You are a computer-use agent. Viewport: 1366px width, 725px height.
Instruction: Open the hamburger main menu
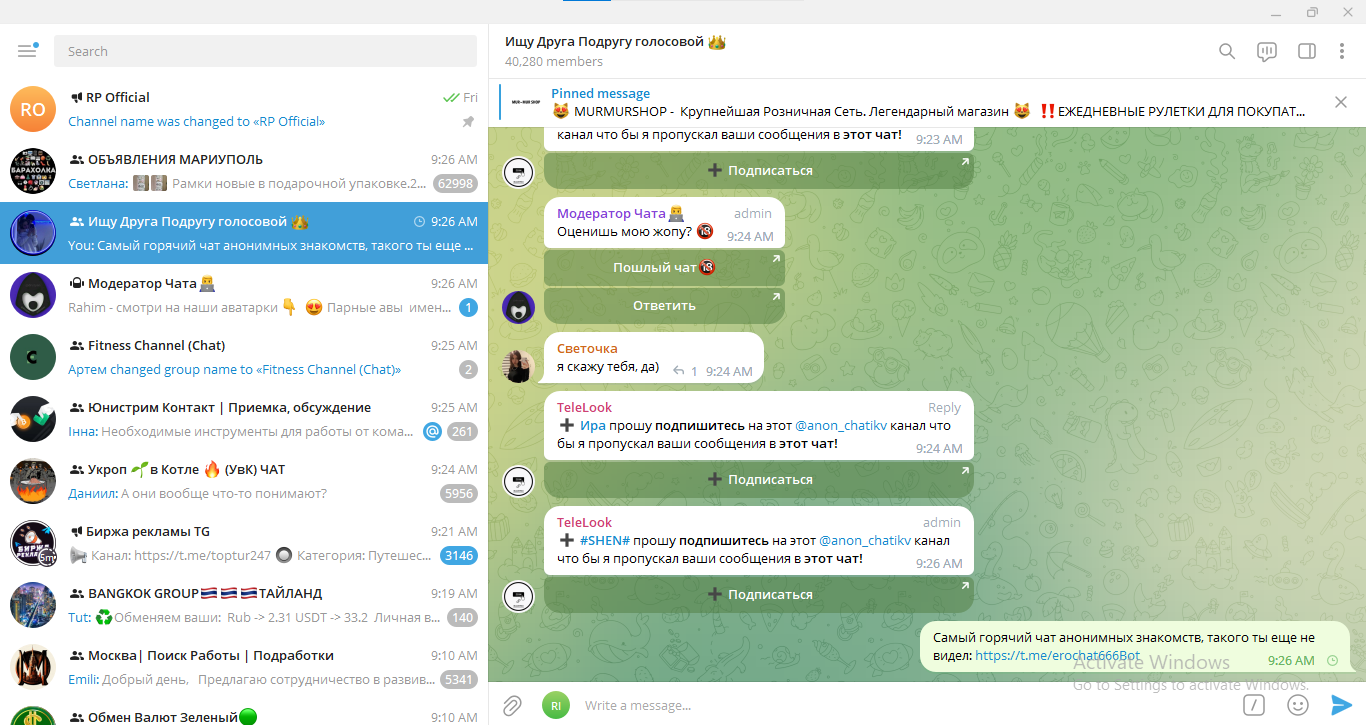[x=27, y=51]
